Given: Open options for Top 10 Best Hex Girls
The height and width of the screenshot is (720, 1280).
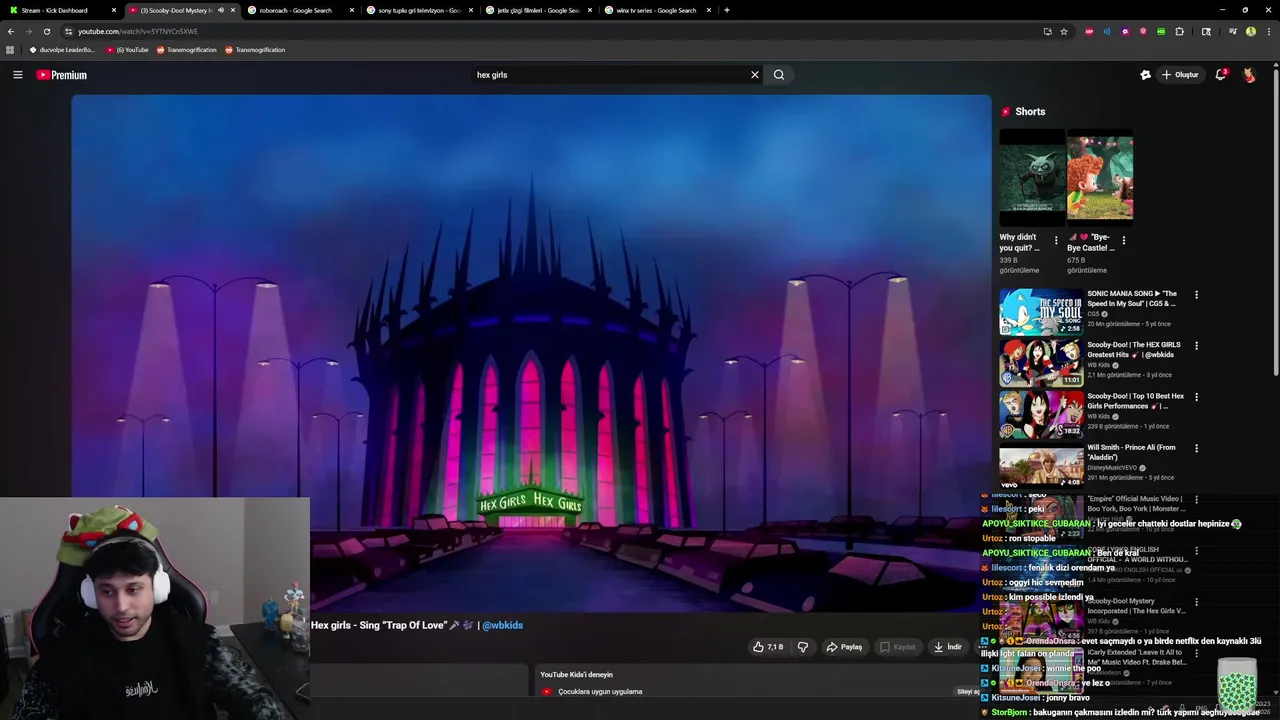Looking at the screenshot, I should pos(1196,397).
